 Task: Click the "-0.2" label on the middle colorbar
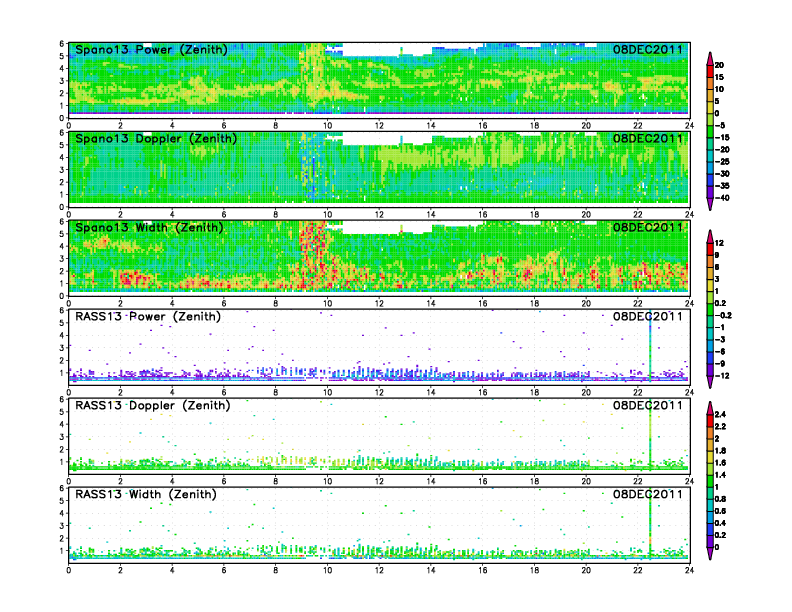tap(723, 316)
